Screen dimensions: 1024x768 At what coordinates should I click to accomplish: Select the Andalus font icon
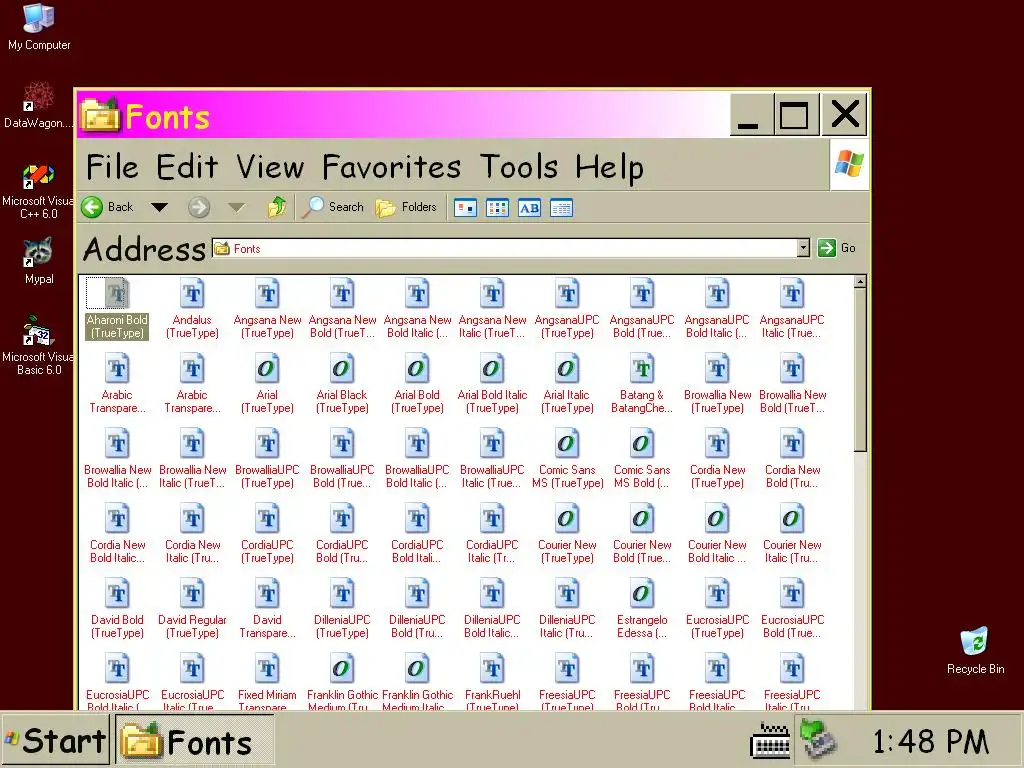click(192, 293)
